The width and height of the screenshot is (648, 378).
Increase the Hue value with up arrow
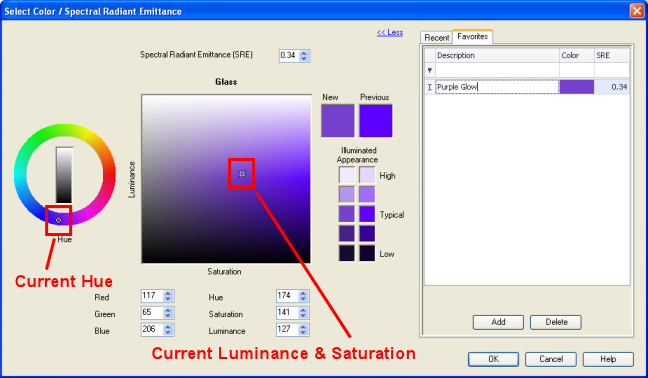point(303,293)
